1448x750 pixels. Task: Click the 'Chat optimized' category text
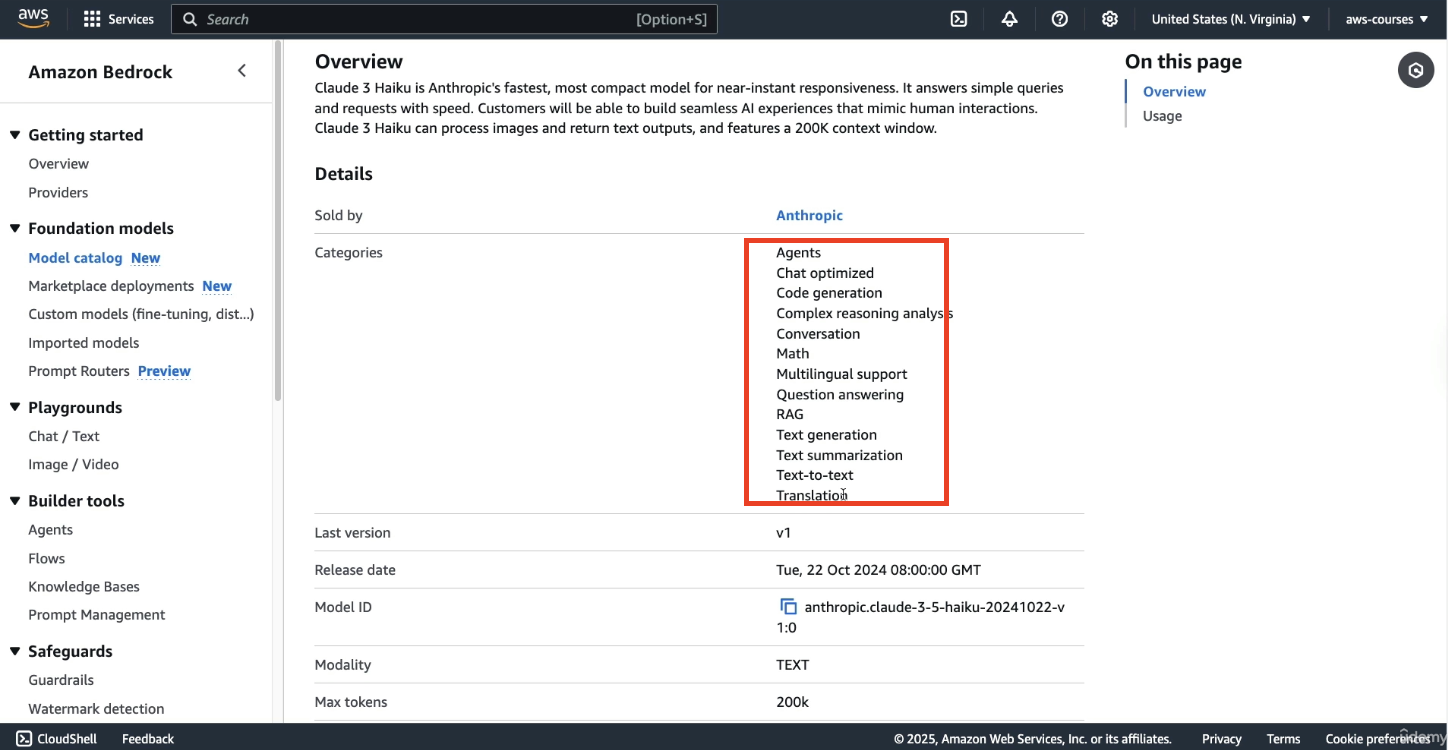[825, 273]
